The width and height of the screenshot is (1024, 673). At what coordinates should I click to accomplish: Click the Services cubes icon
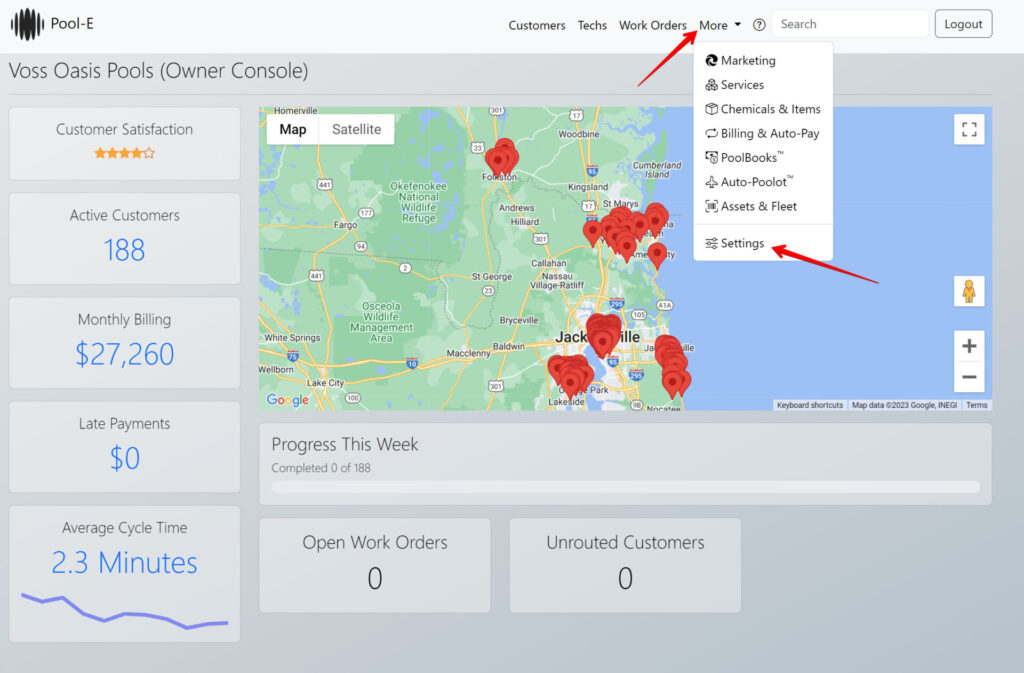point(711,85)
